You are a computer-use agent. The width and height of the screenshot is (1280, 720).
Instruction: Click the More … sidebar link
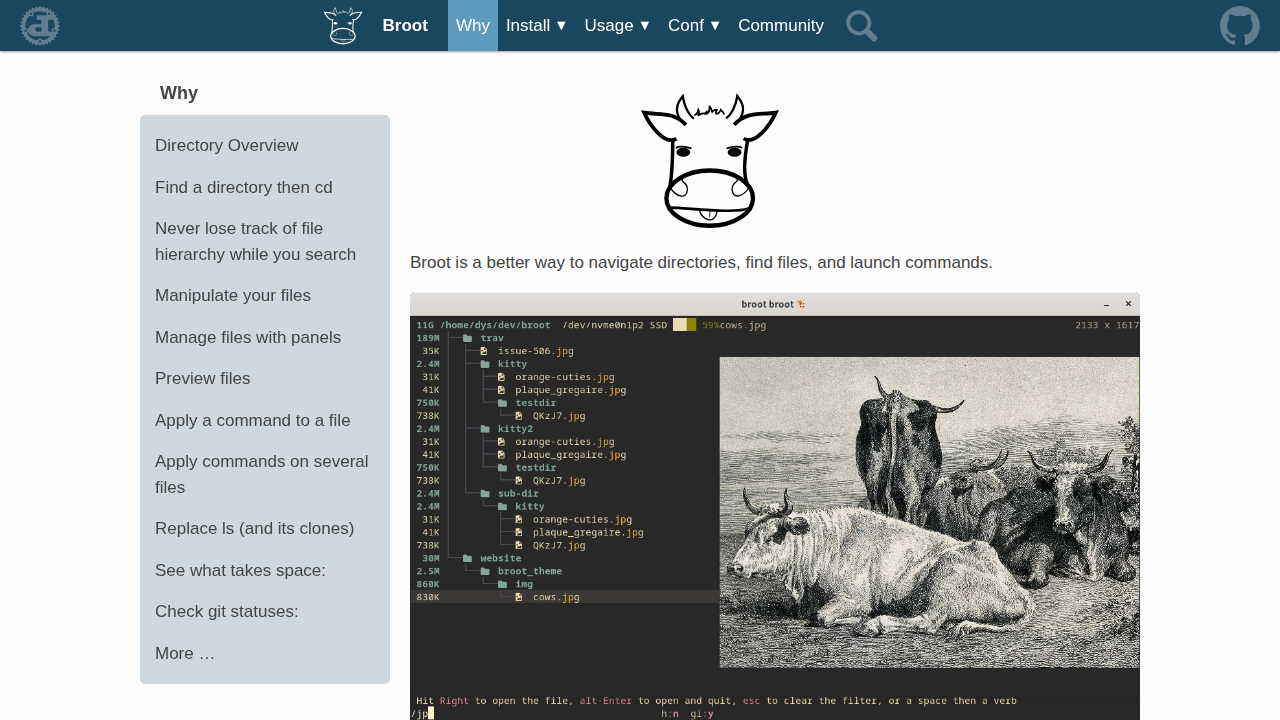(185, 654)
